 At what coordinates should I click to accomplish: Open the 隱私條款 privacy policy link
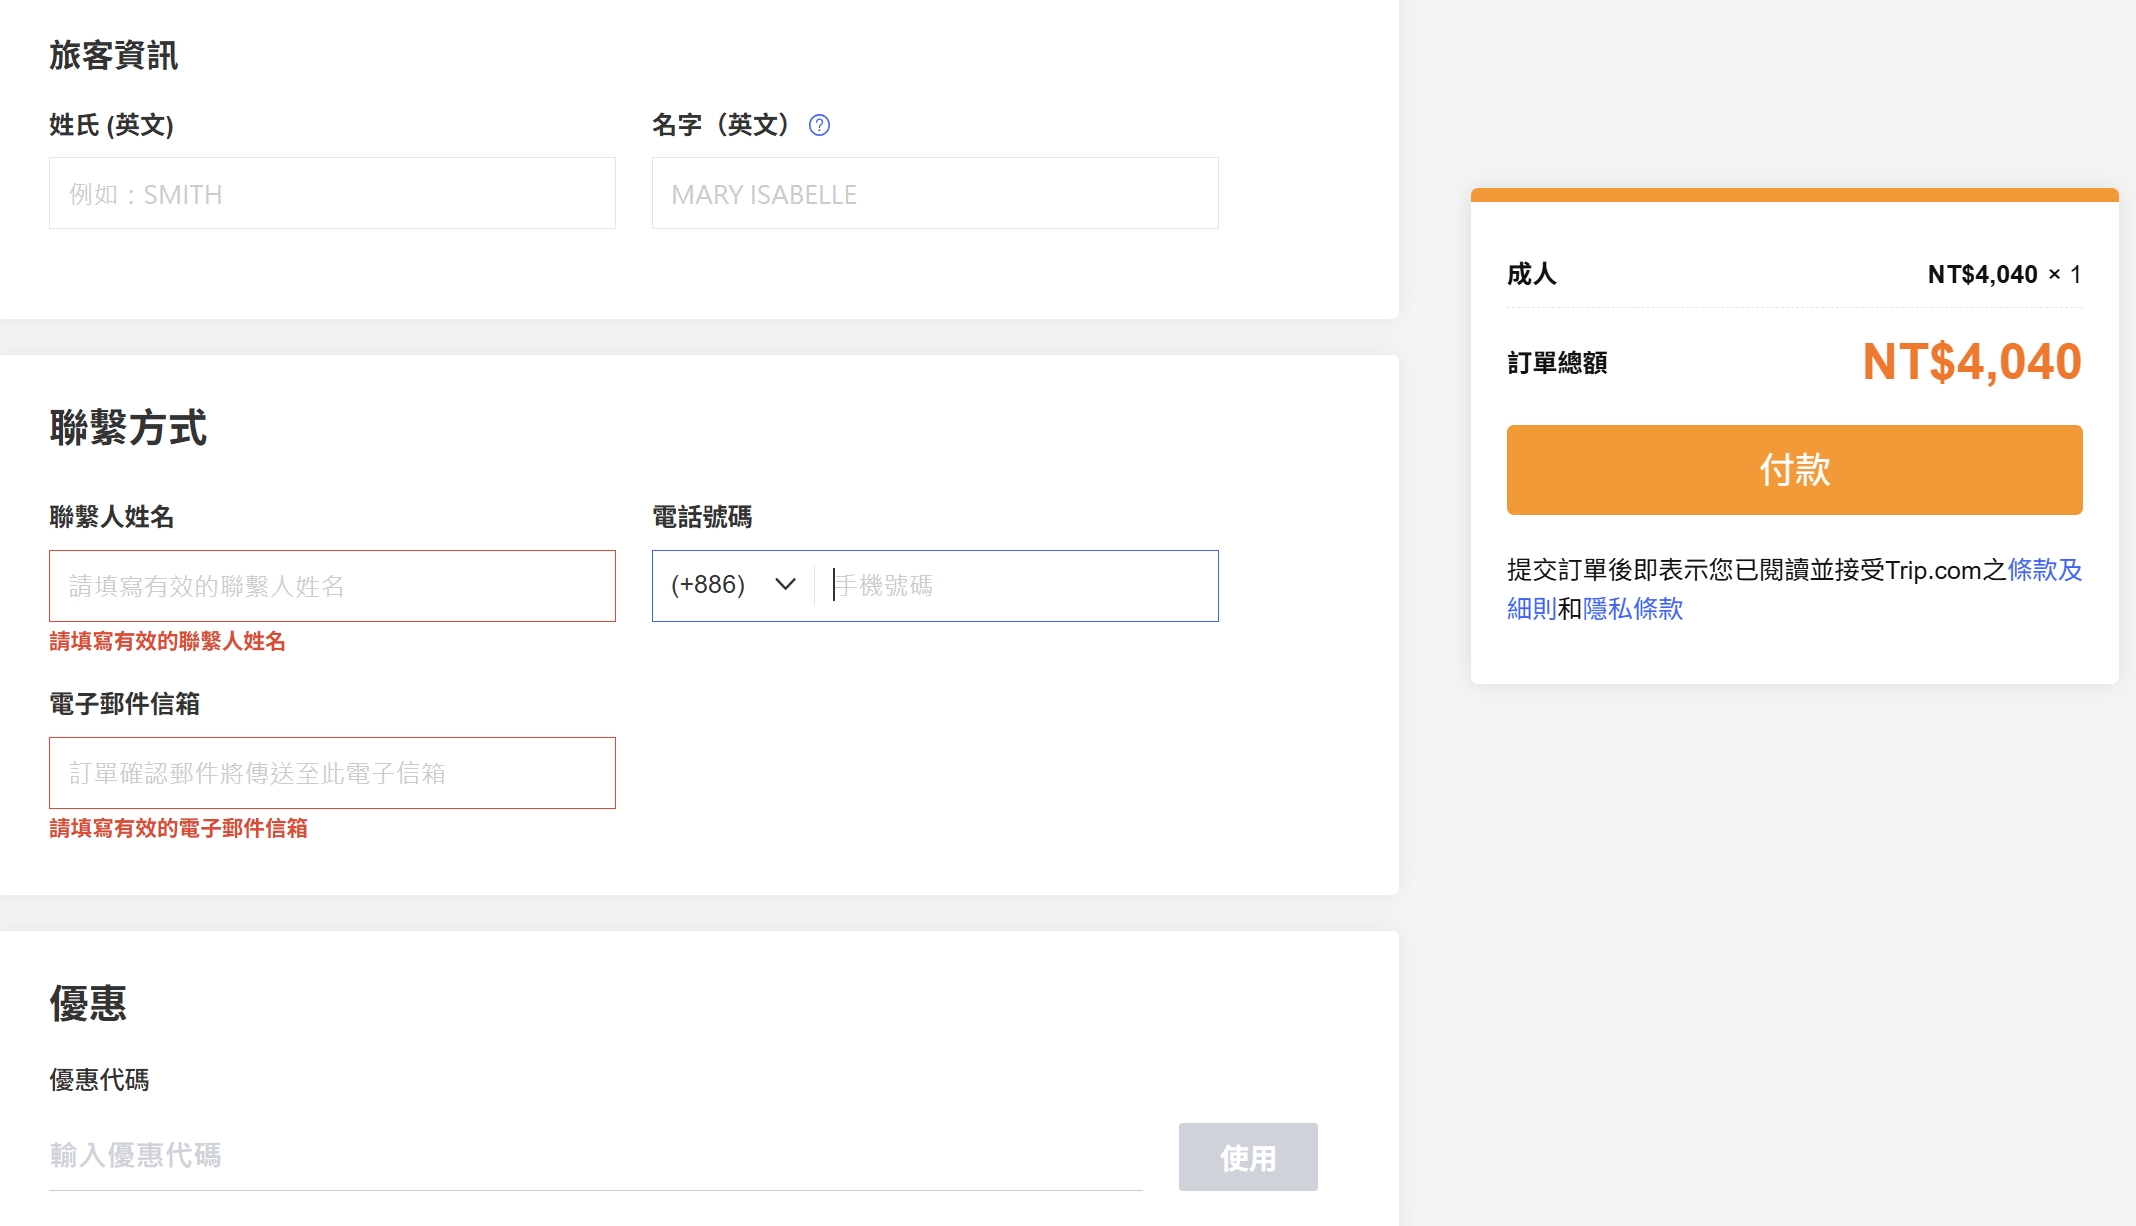click(x=1633, y=609)
